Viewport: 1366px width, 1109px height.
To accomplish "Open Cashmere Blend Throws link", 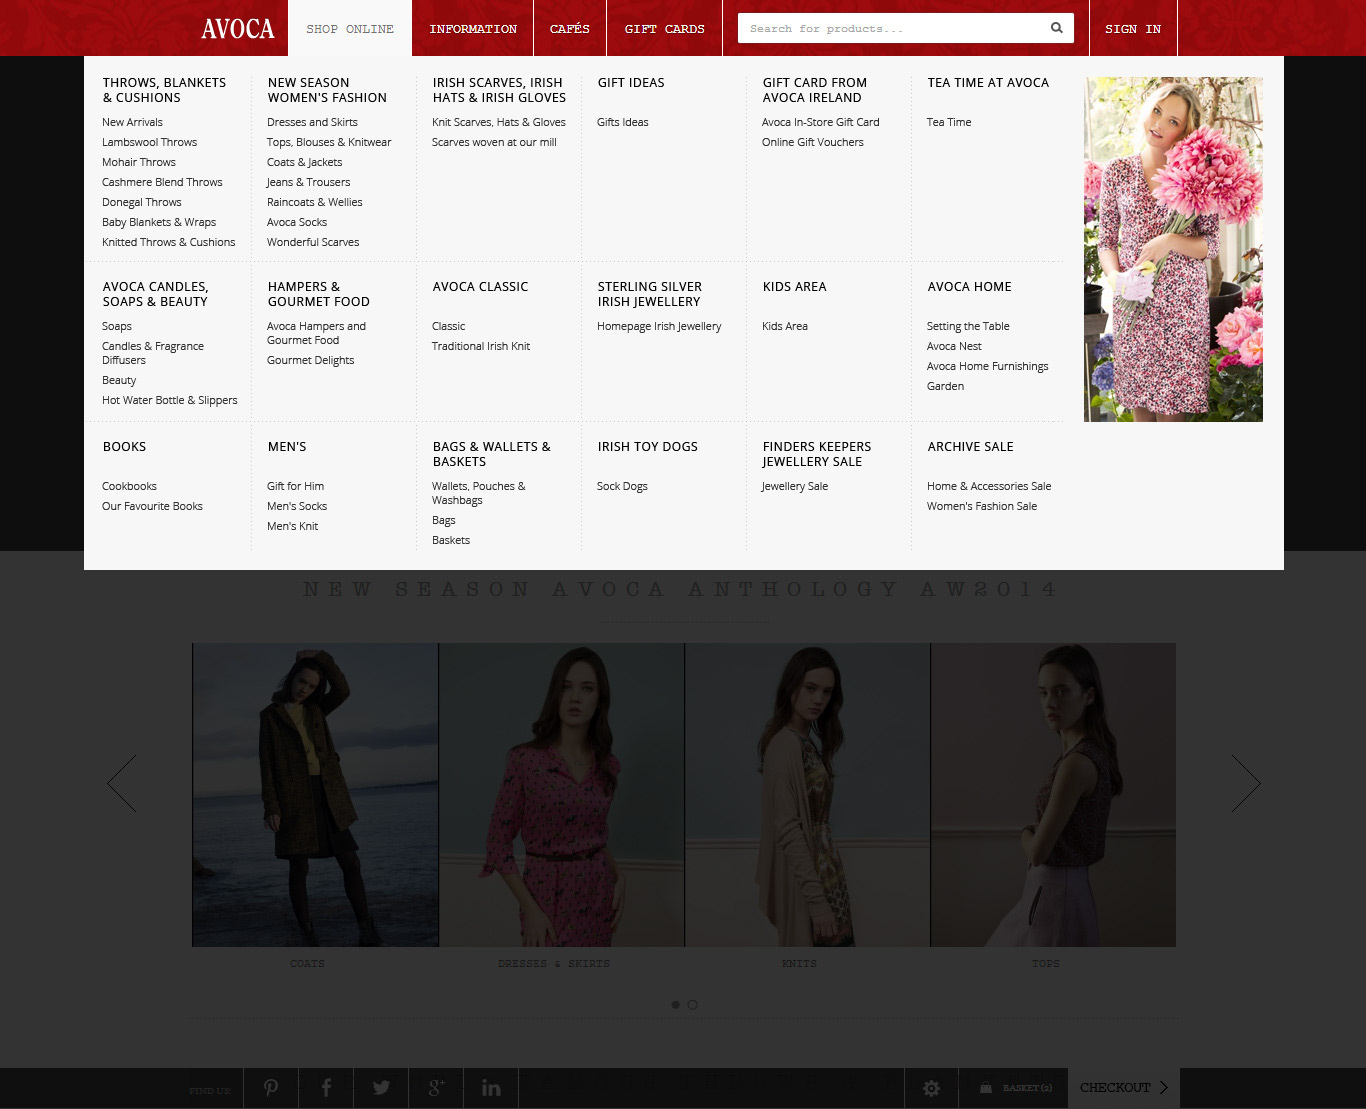I will [162, 182].
